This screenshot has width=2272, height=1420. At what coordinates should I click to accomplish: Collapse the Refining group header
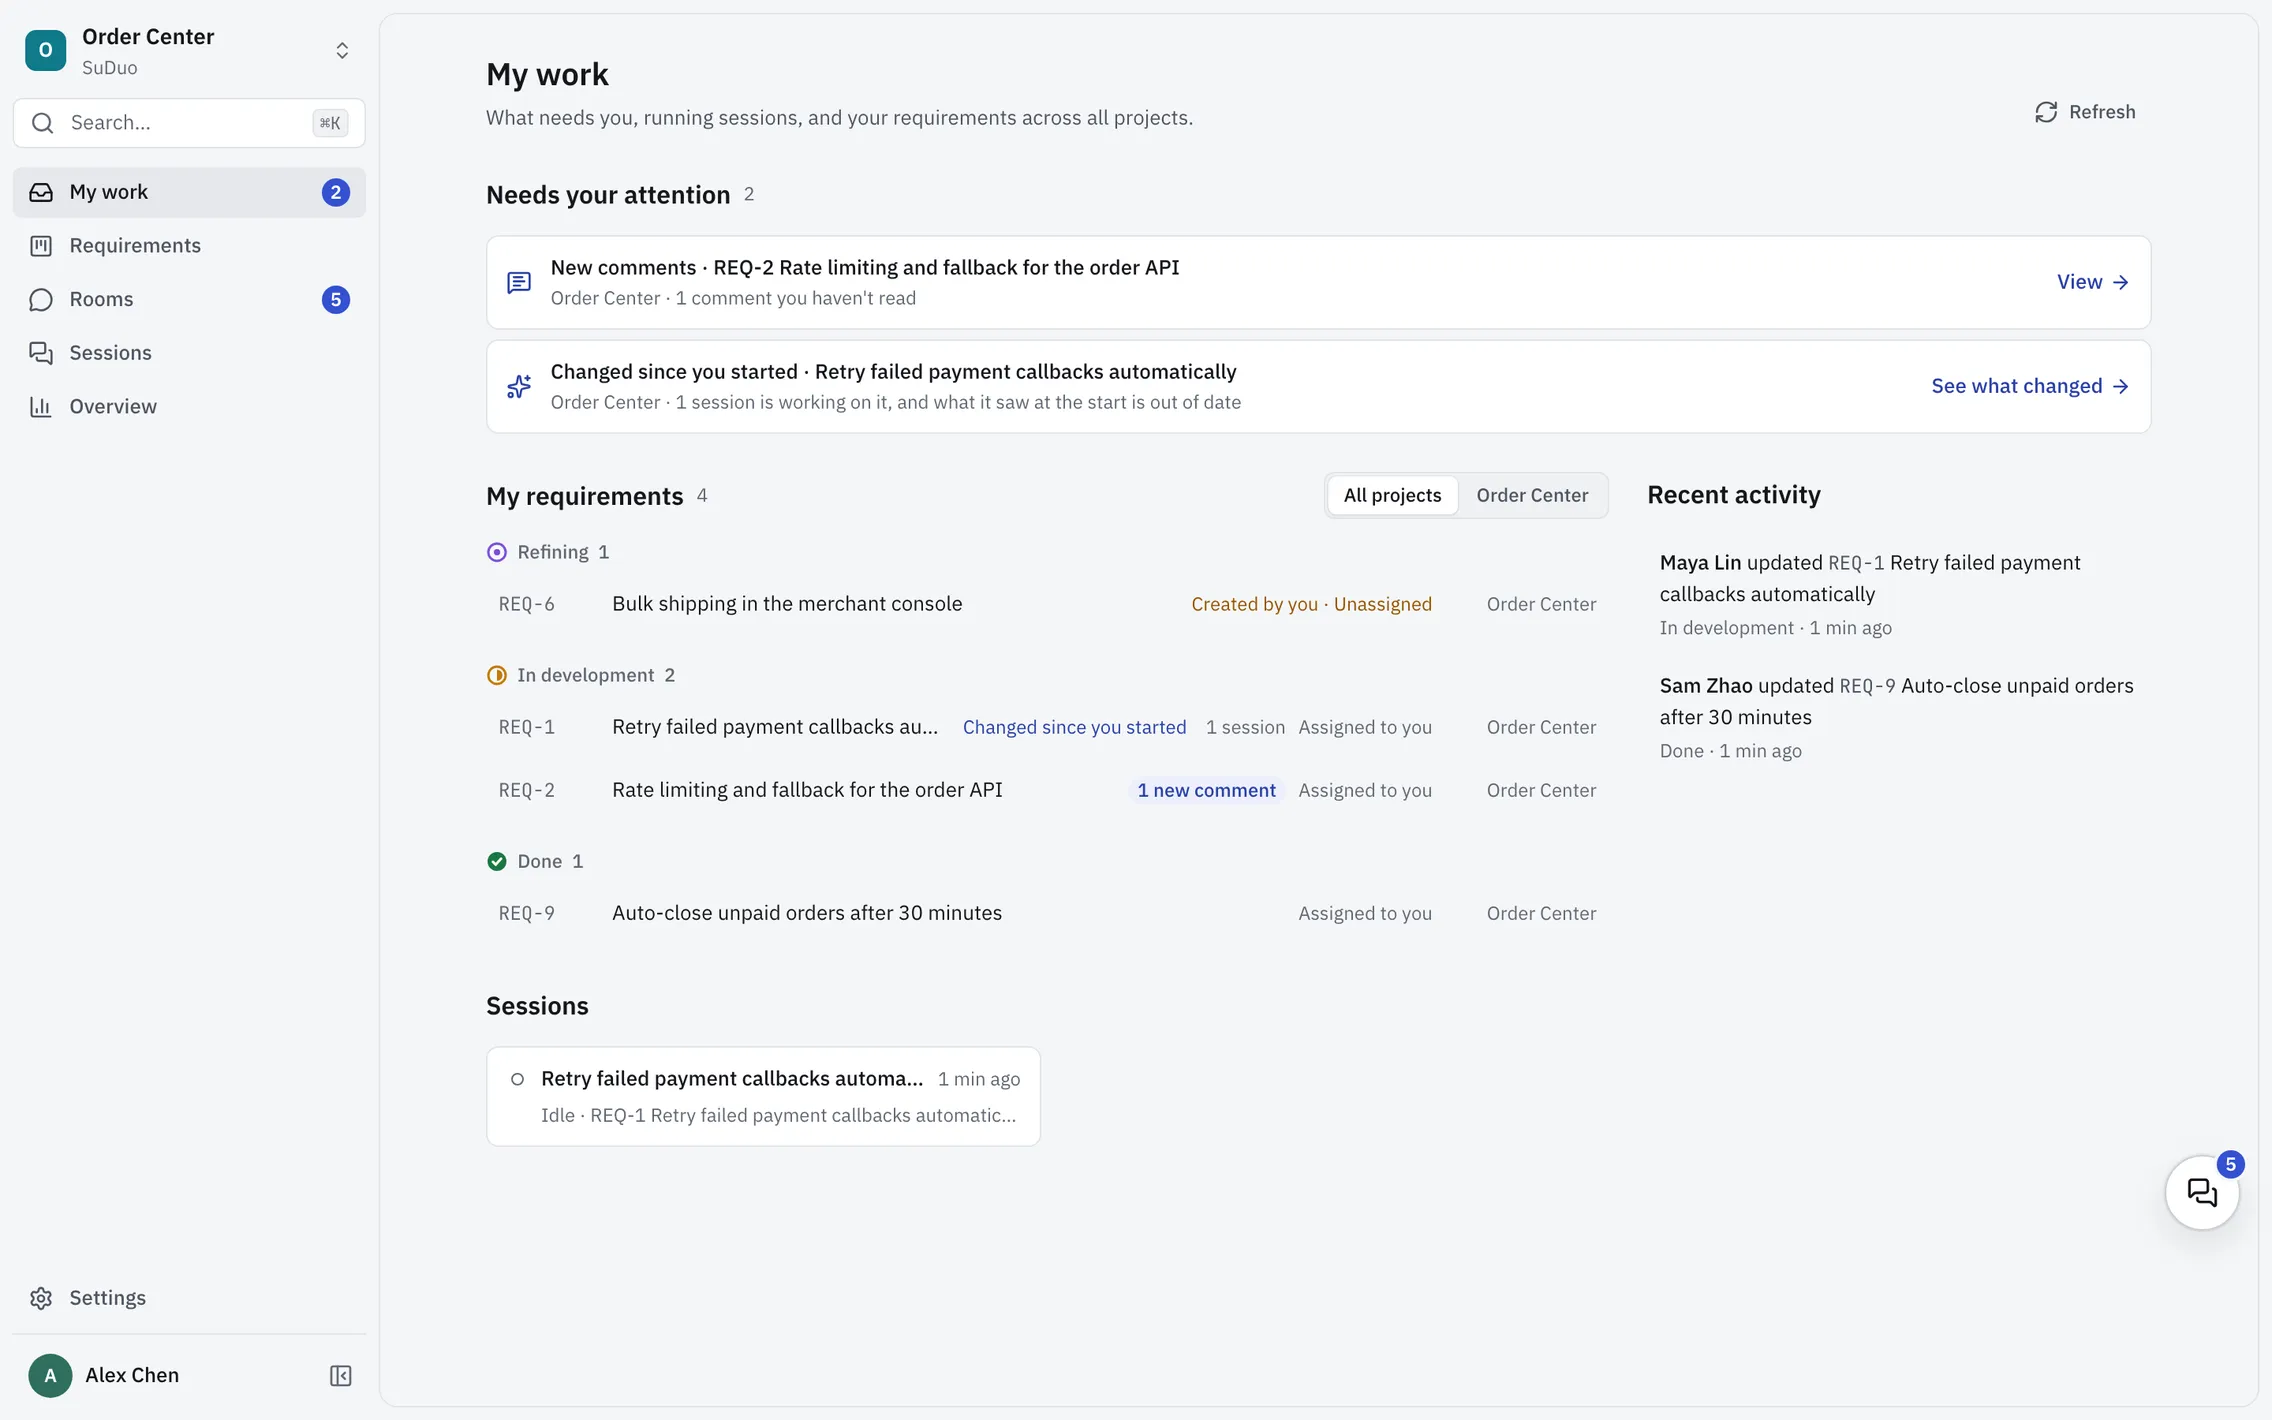coord(548,552)
